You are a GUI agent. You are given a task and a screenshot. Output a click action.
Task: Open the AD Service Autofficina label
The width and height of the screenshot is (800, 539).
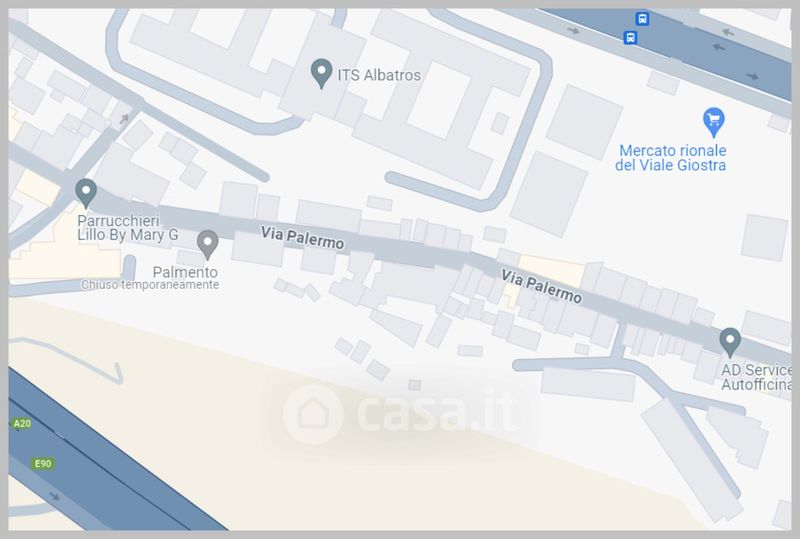pyautogui.click(x=756, y=377)
